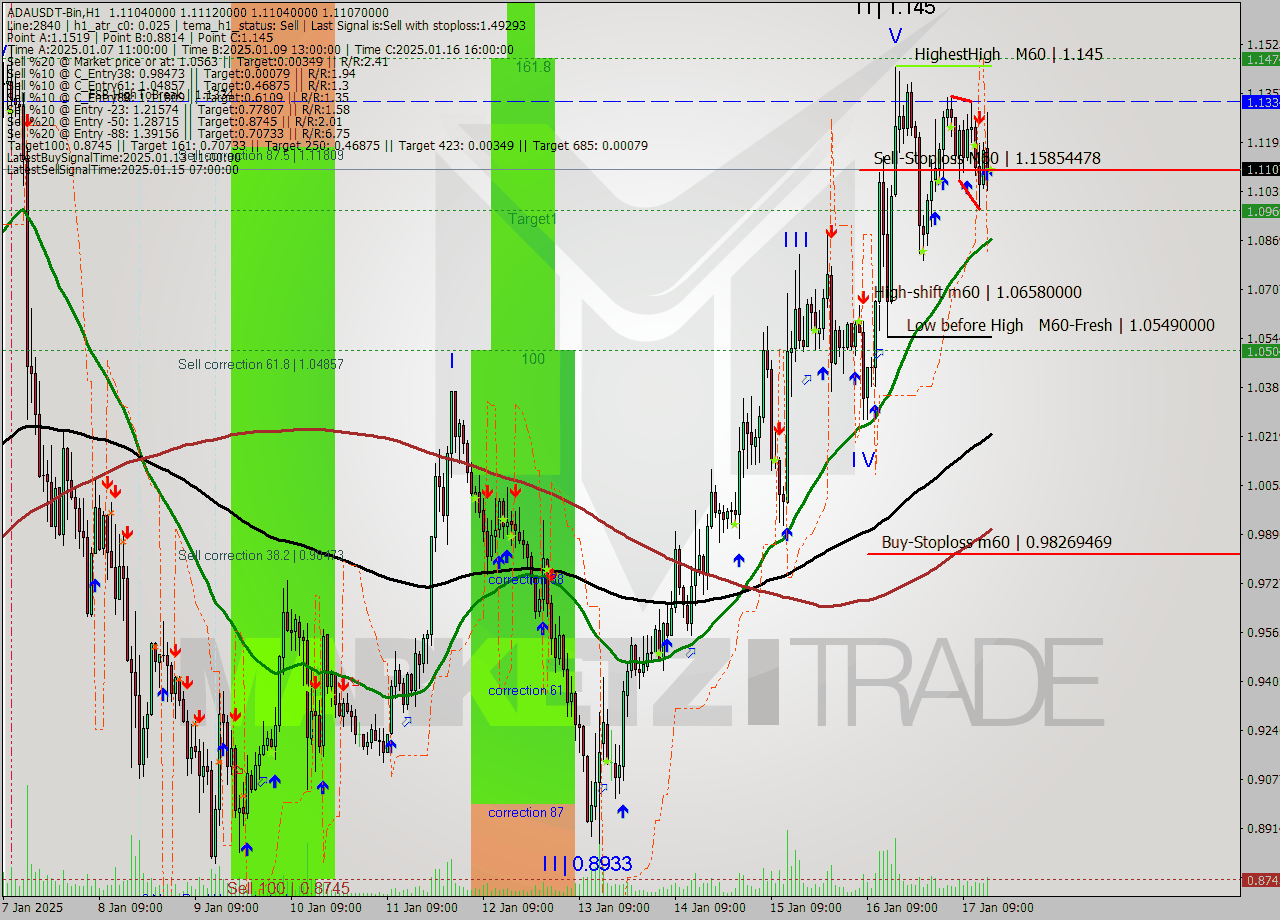Click the 'Buy-Stoploss m60 | 0.98269469' label
Viewport: 1280px width, 920px height.
coord(996,543)
